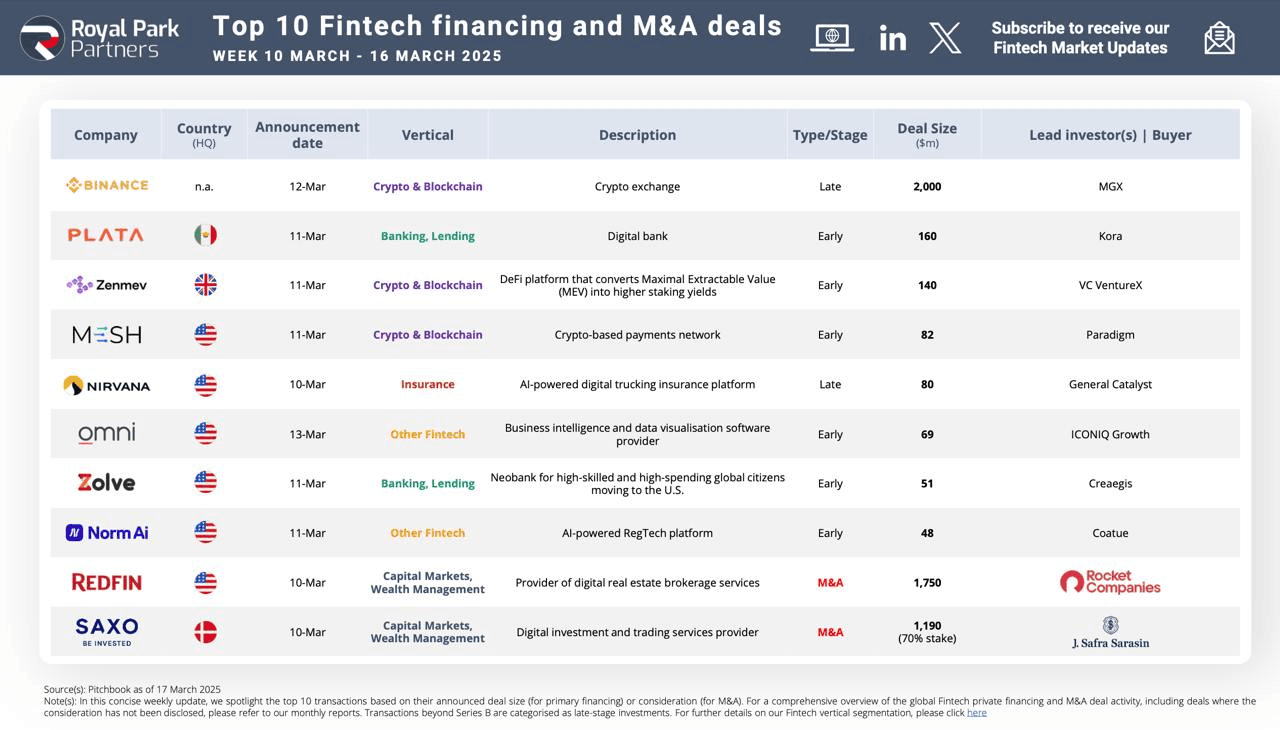Click the newsletter envelope icon

point(1219,38)
